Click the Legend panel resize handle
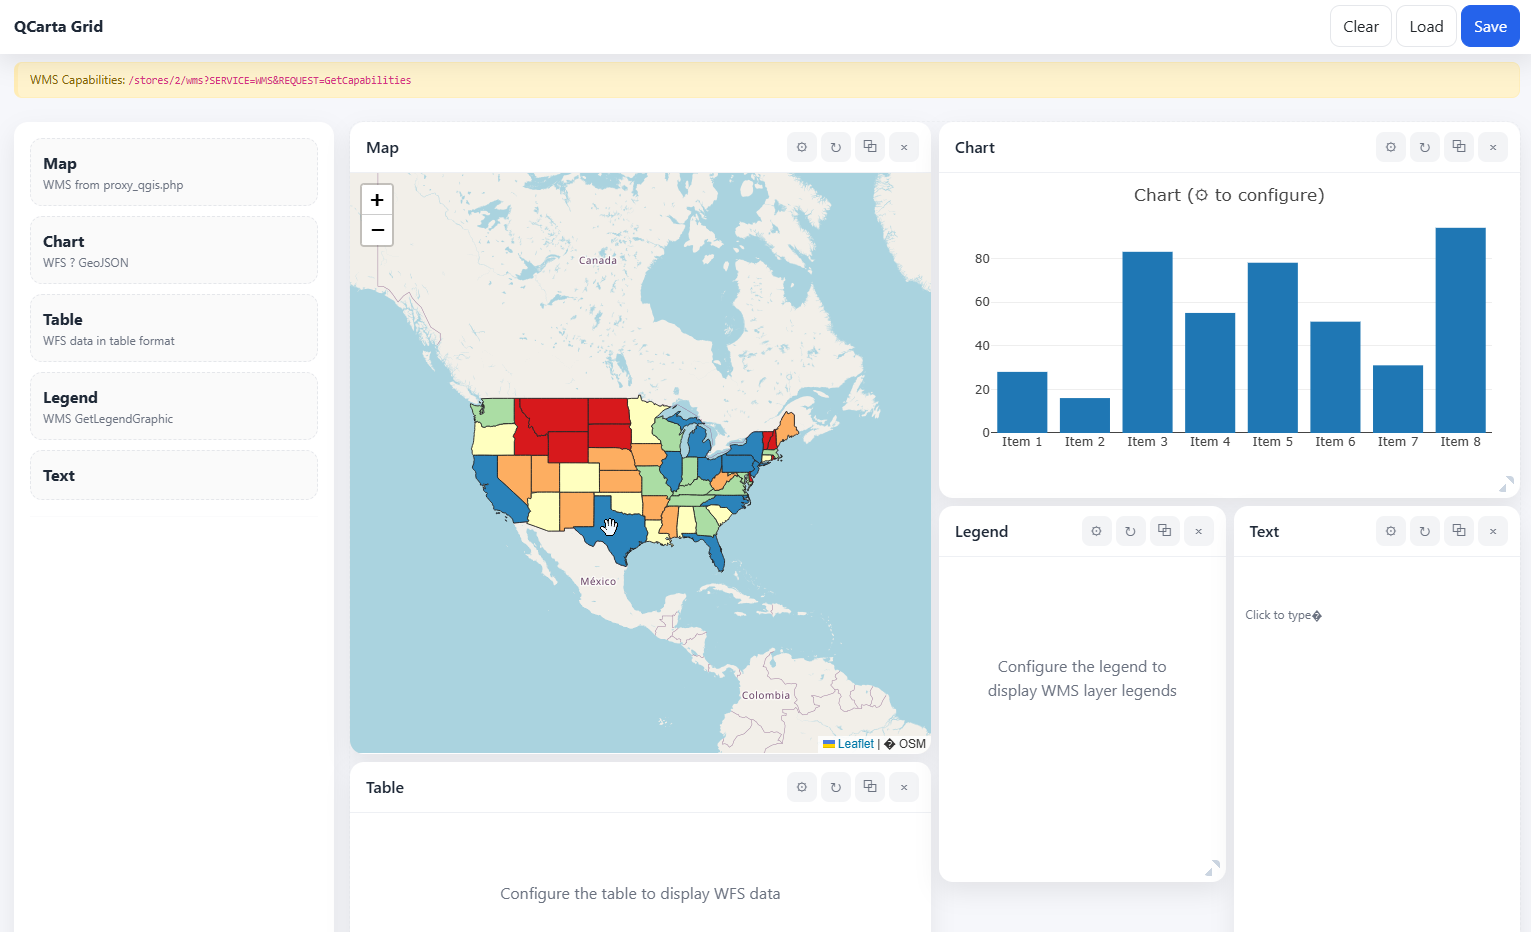Screen dimensions: 1531x932 (x=1213, y=869)
